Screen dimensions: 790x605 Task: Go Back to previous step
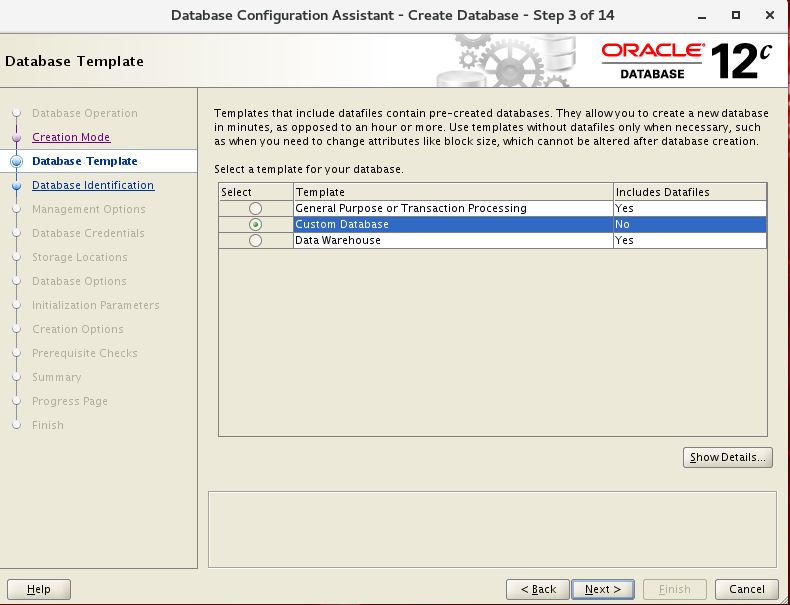[x=538, y=589]
